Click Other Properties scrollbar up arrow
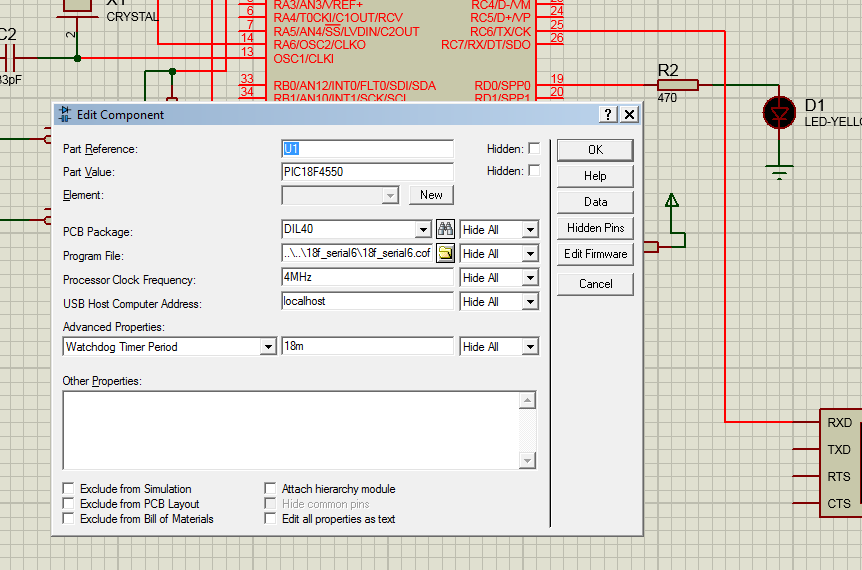Viewport: 862px width, 570px height. coord(527,400)
